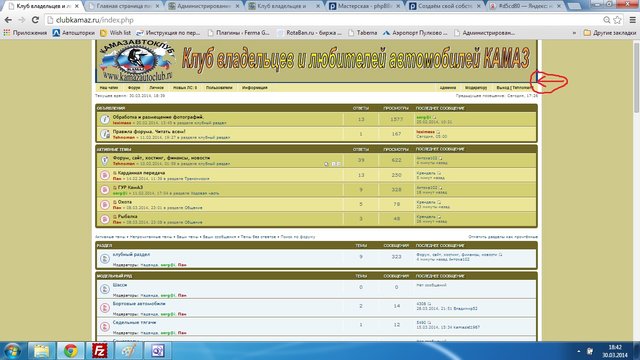Open the Chrome menu hamburger icon
Screen dimensions: 640x360
632,20
